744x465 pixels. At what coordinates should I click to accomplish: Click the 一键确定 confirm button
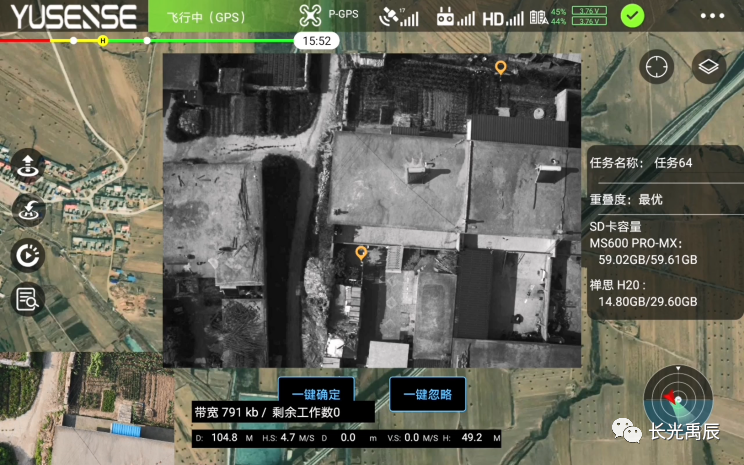[x=315, y=394]
